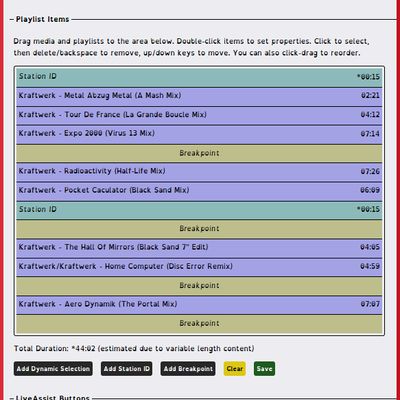Select Kraftwerk - Expo 2000 (Virus 13 Mix)
Image resolution: width=400 pixels, height=400 pixels.
[x=199, y=135]
